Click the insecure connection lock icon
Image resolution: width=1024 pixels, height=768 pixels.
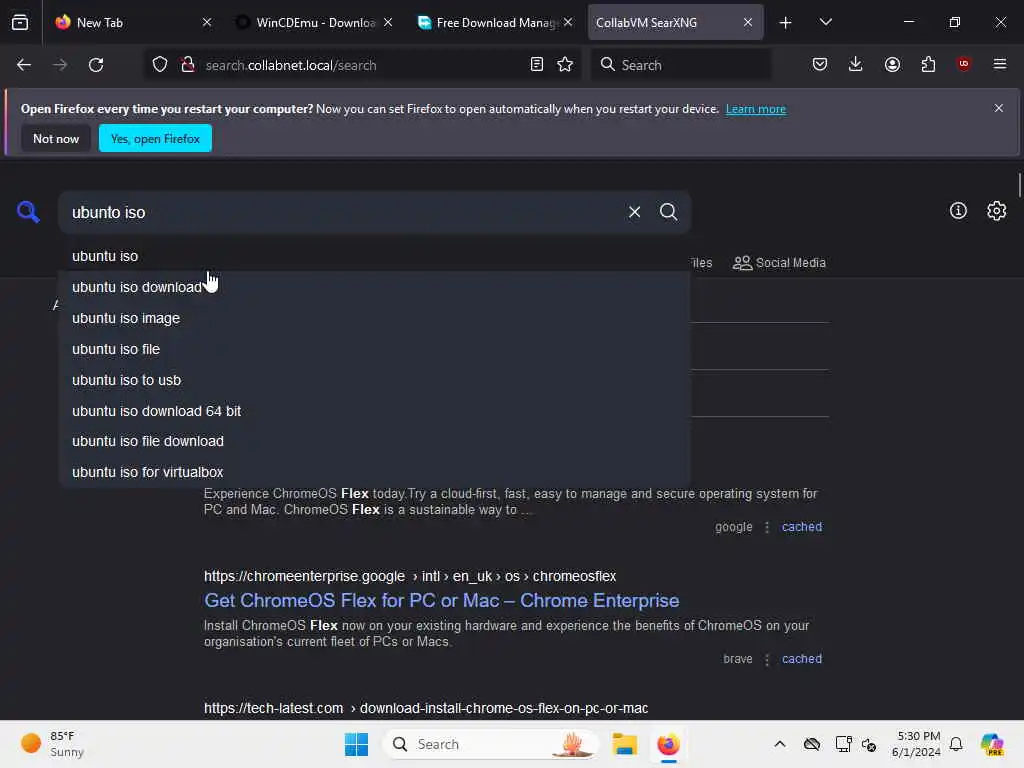(x=188, y=65)
